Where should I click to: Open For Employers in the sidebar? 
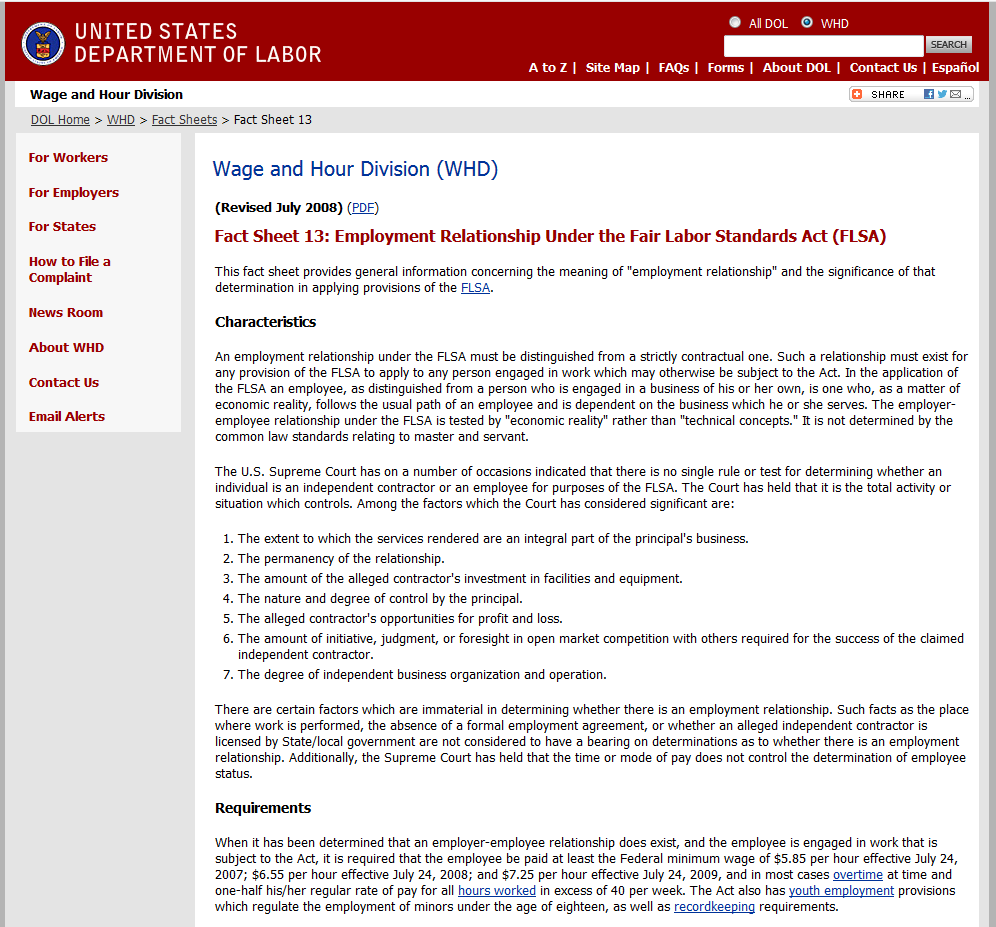pyautogui.click(x=74, y=192)
